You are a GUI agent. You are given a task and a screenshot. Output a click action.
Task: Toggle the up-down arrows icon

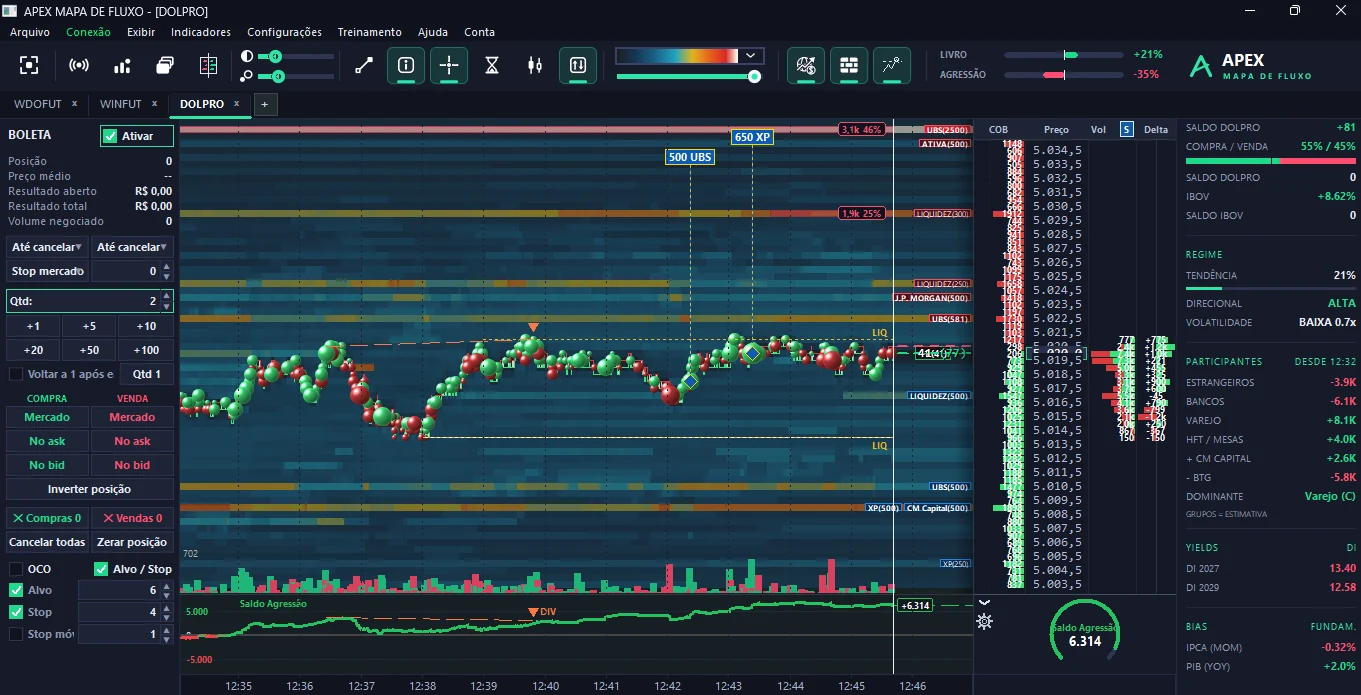(x=578, y=66)
